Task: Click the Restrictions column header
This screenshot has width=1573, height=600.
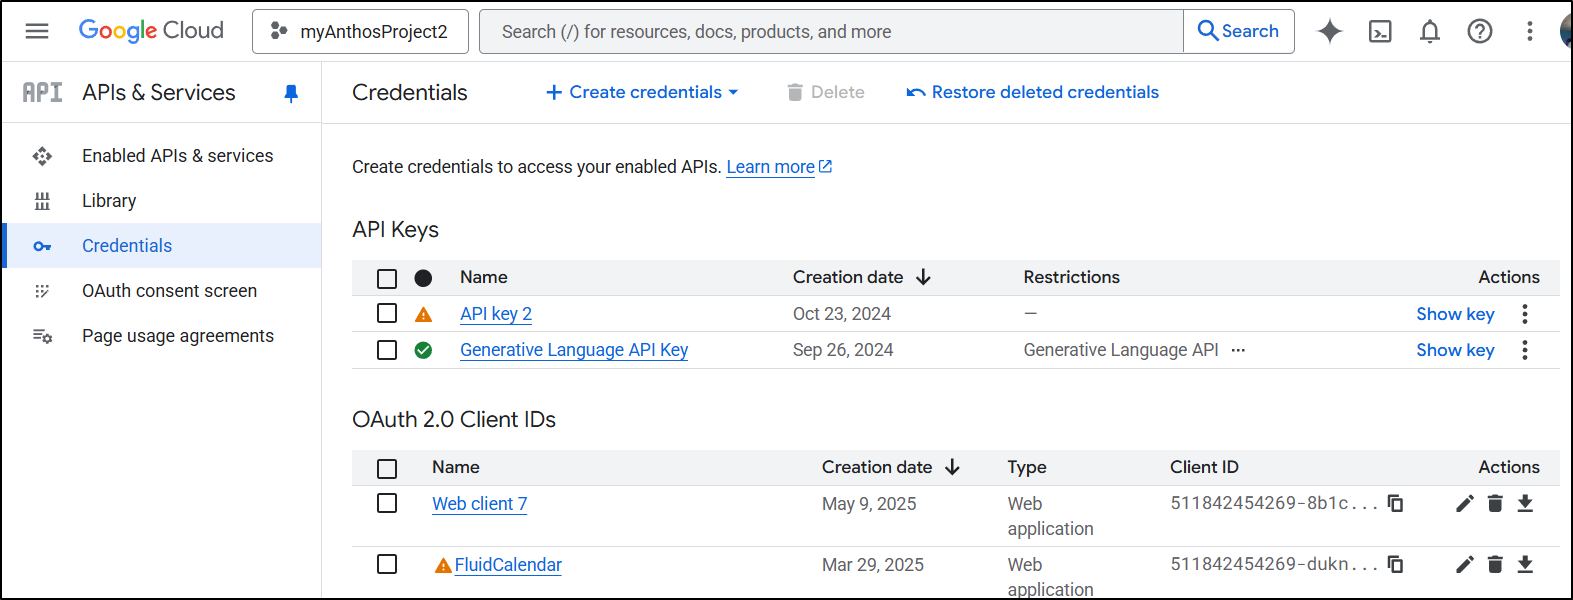Action: [x=1071, y=277]
